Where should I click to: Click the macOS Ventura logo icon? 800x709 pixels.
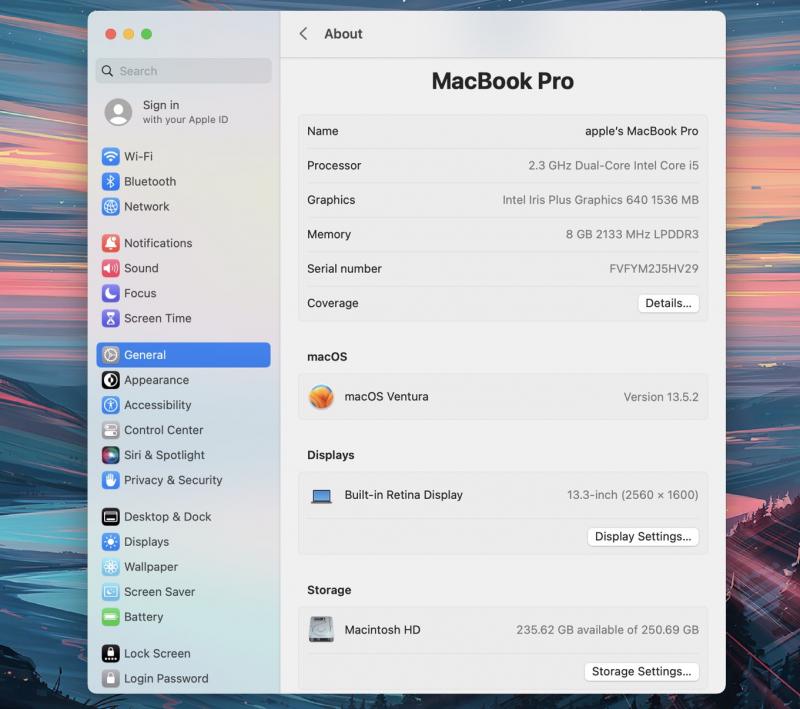[x=321, y=396]
